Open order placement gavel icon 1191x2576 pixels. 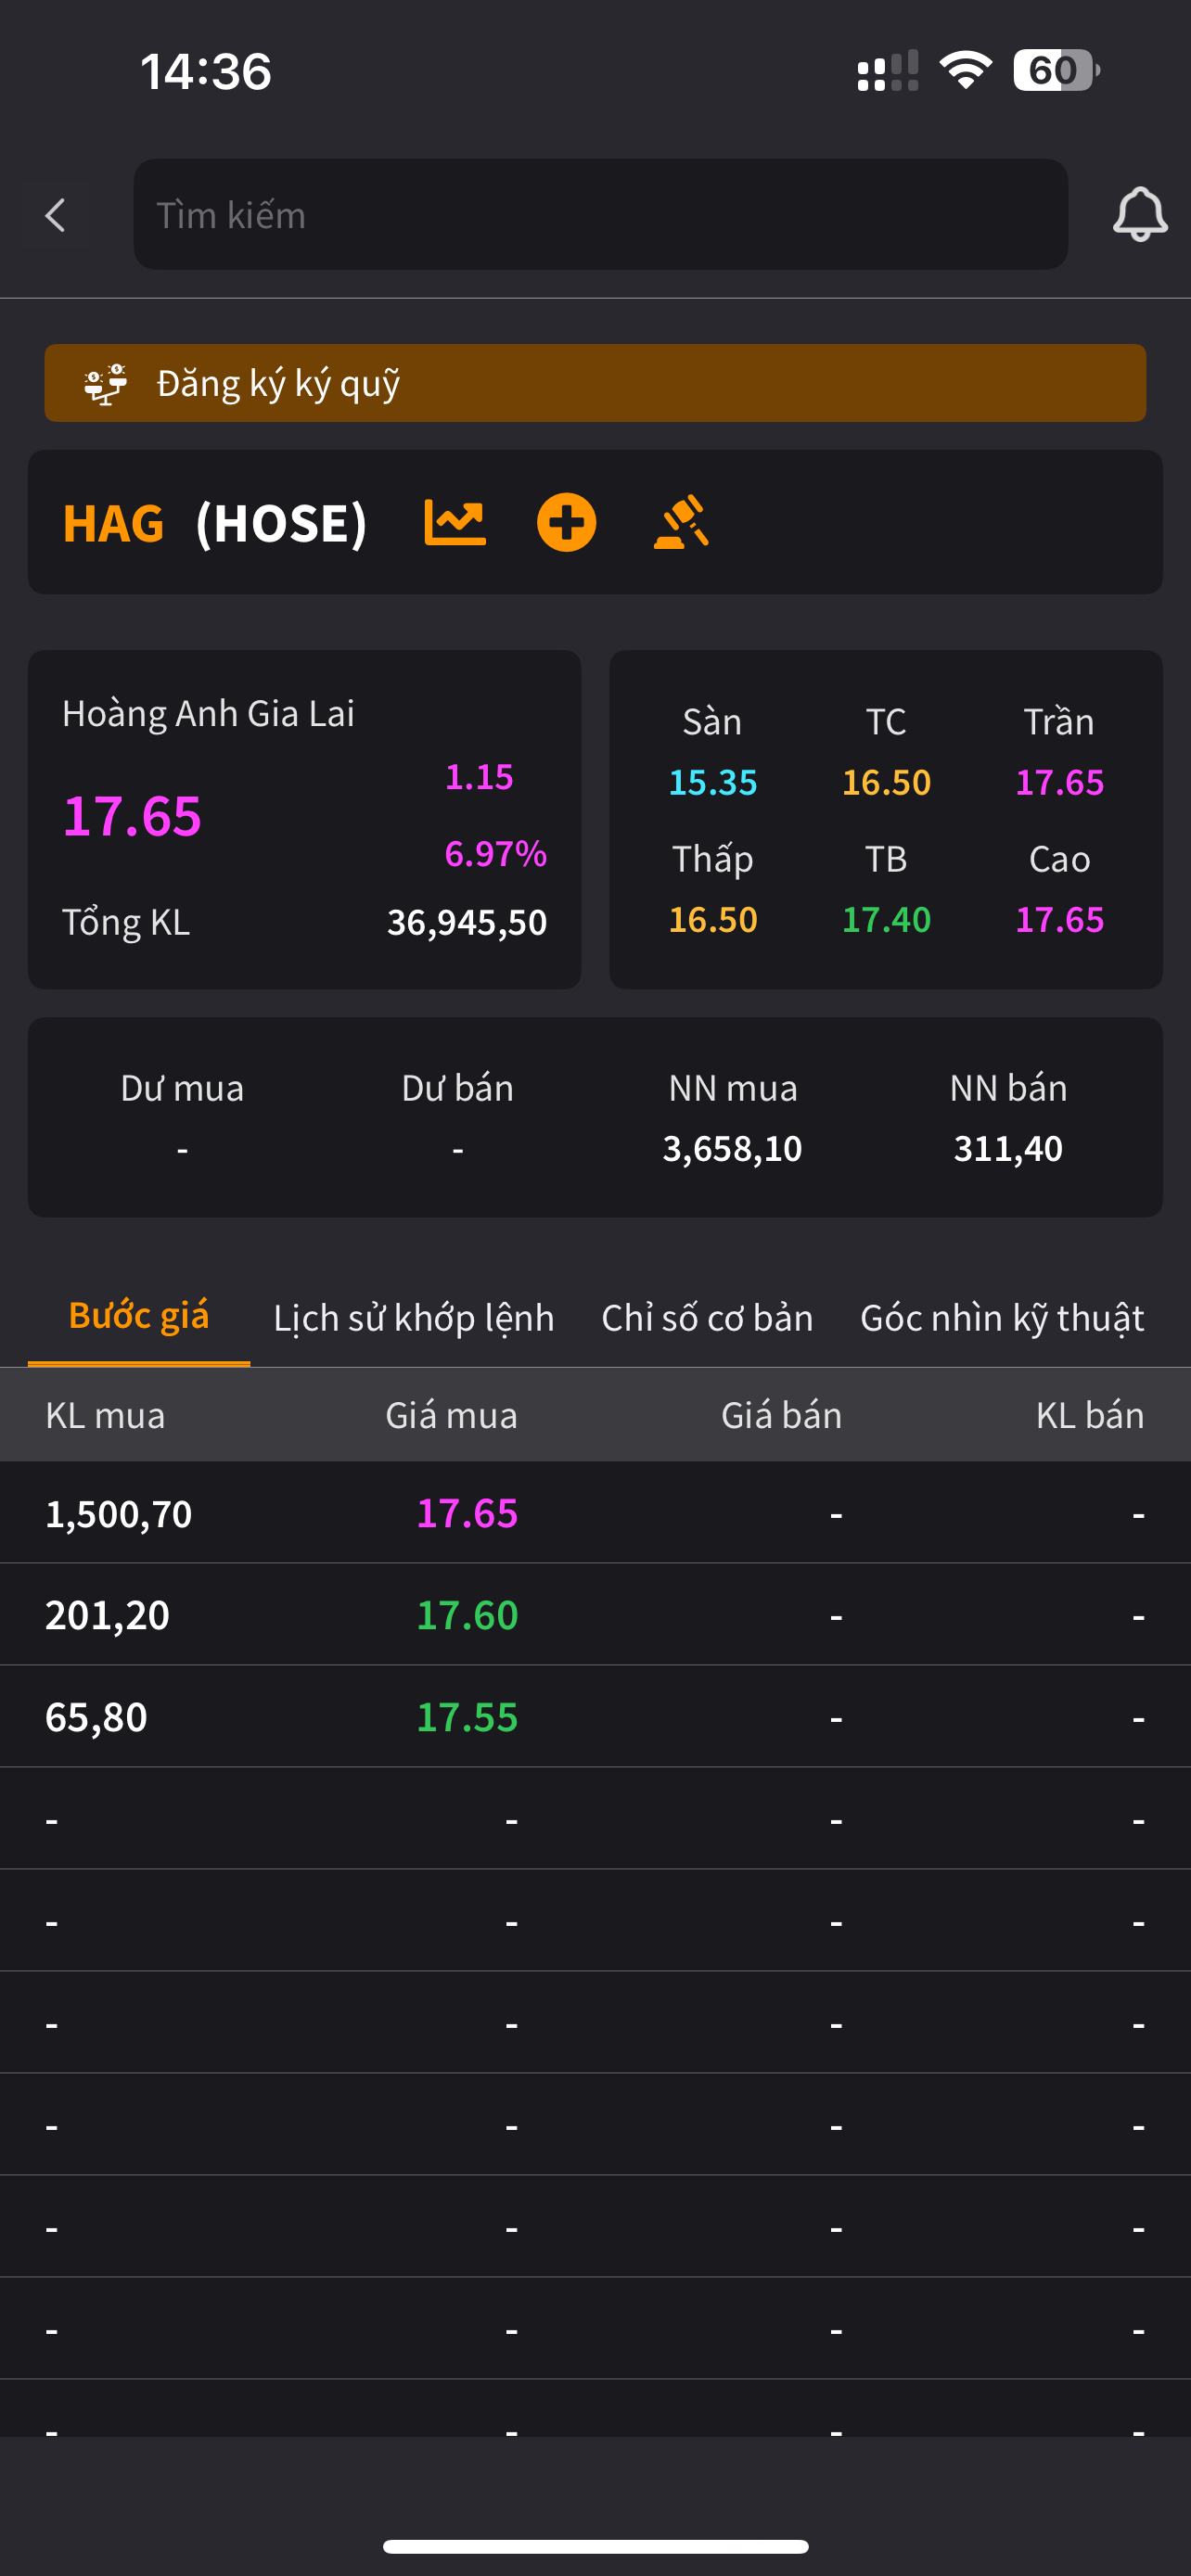tap(681, 522)
